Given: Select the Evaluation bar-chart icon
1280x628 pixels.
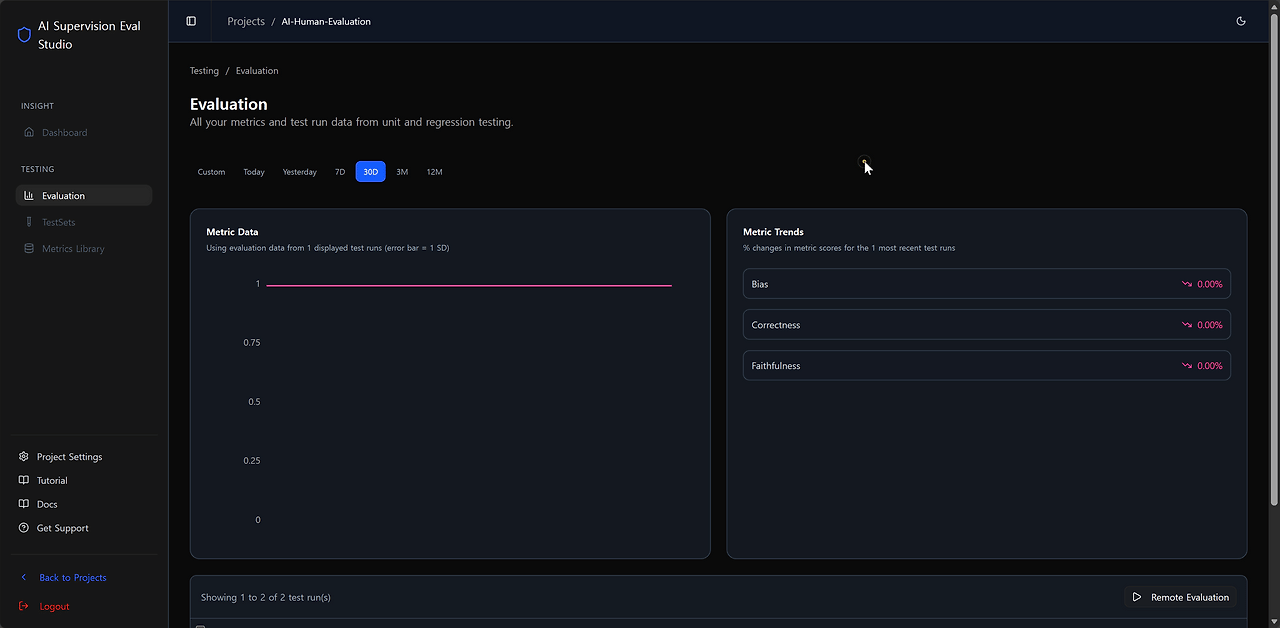Looking at the screenshot, I should pyautogui.click(x=29, y=195).
